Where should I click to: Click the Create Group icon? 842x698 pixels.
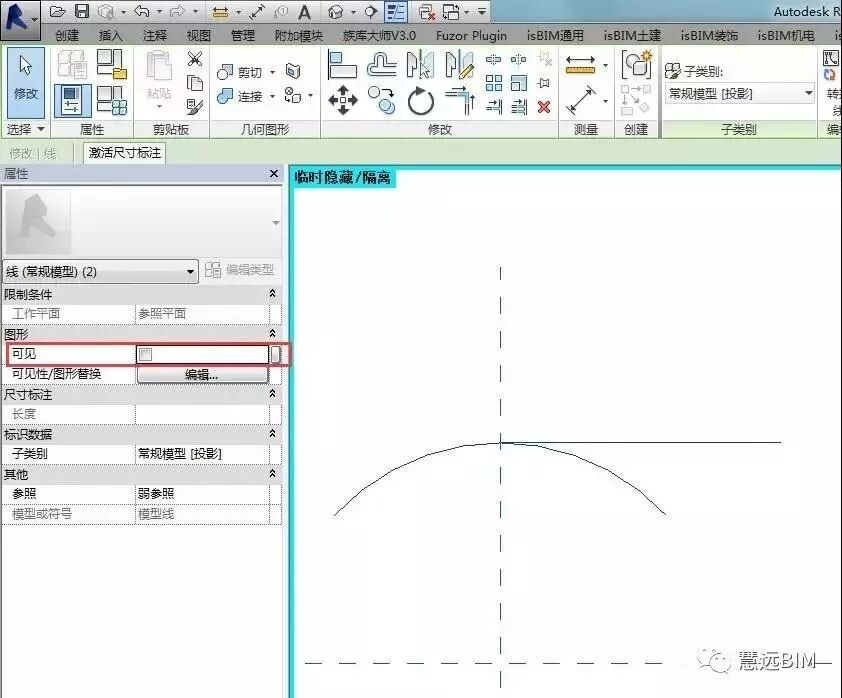click(x=636, y=64)
